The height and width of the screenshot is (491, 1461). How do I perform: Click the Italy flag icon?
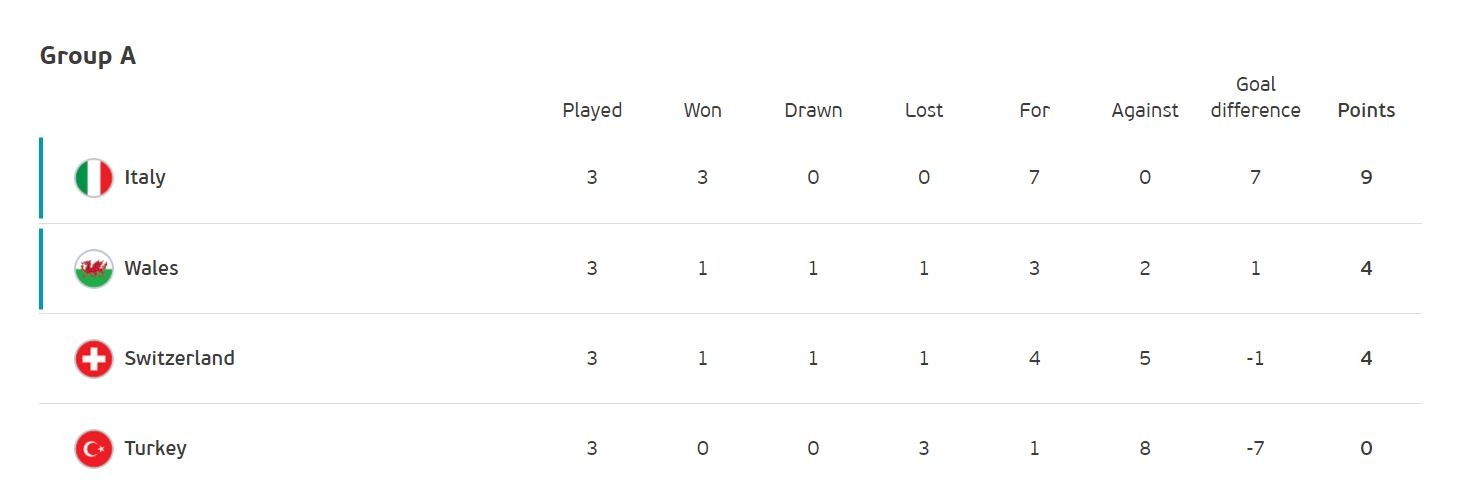click(x=94, y=178)
